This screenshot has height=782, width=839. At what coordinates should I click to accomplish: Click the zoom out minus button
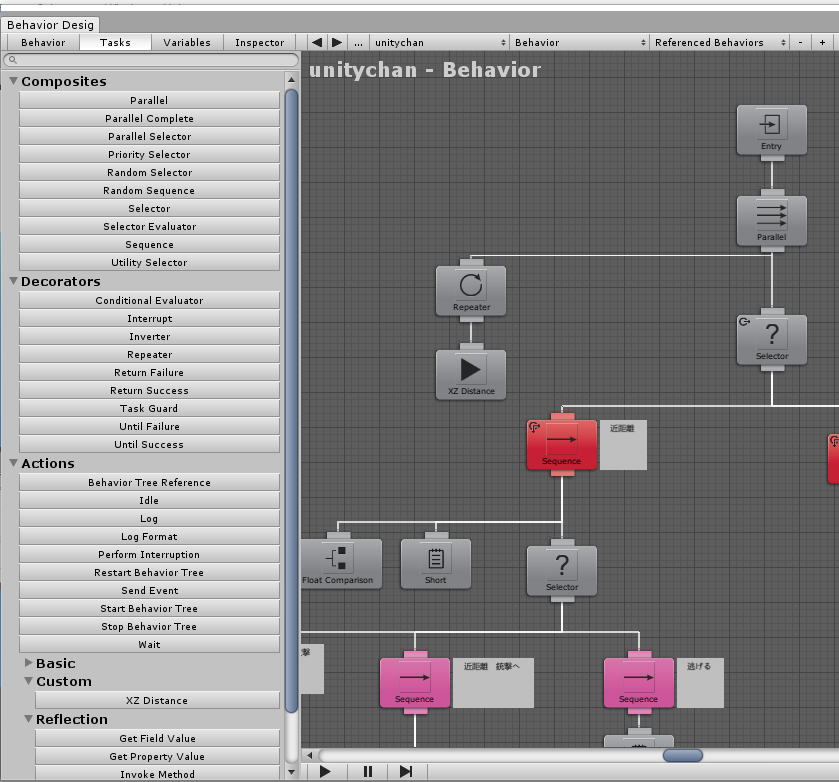(x=800, y=42)
